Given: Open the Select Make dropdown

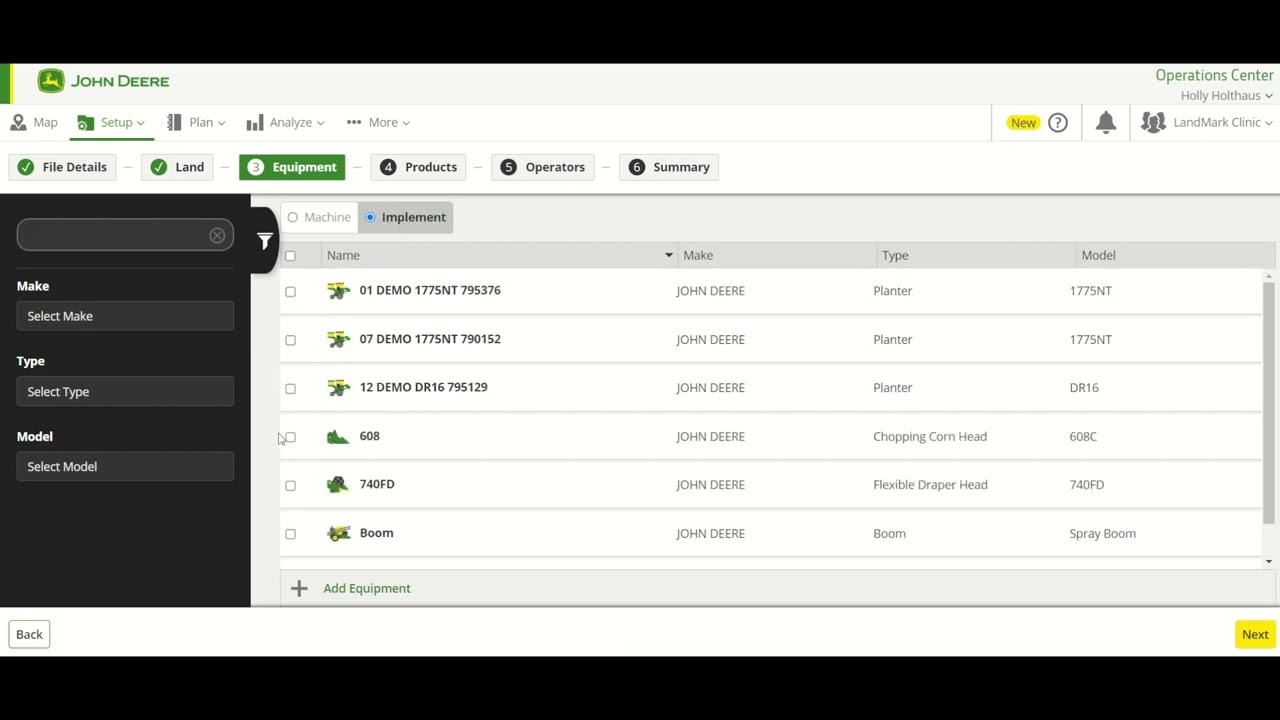Looking at the screenshot, I should coord(125,316).
